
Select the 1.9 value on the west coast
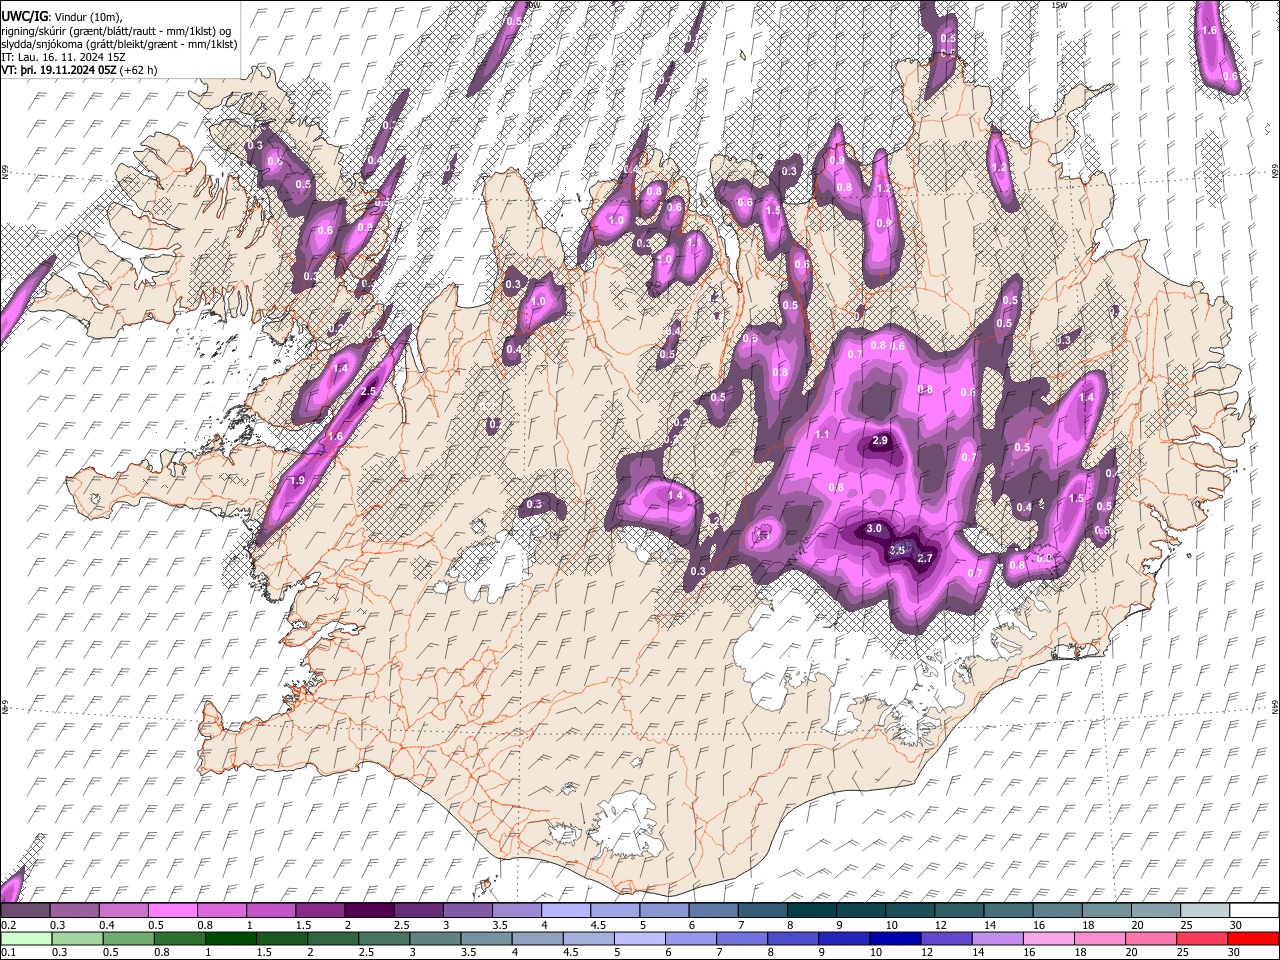coord(297,481)
